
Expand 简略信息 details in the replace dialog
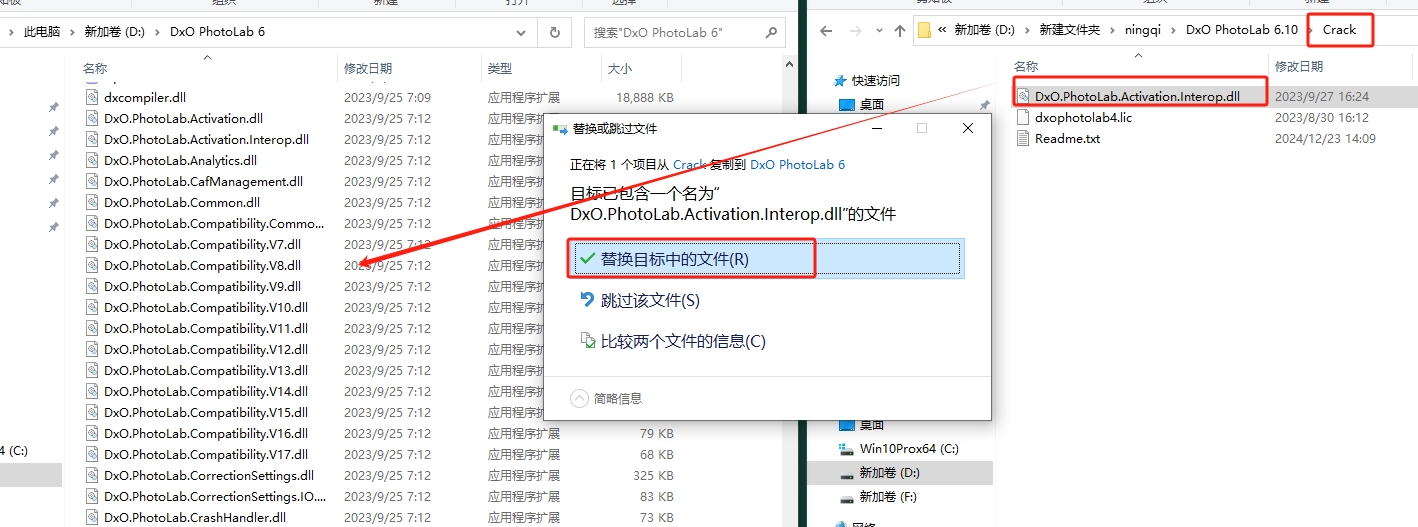pos(580,398)
